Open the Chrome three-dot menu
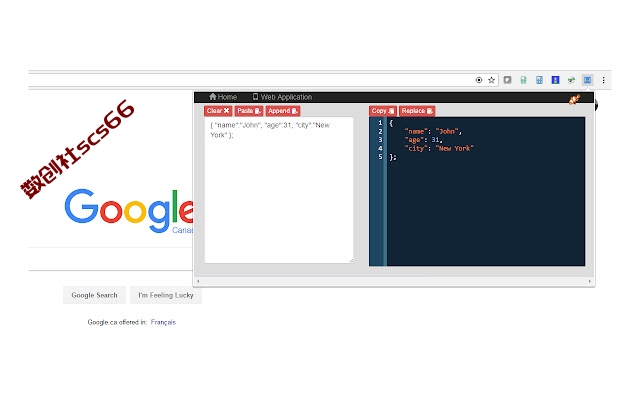This screenshot has width=640, height=400. 603,80
